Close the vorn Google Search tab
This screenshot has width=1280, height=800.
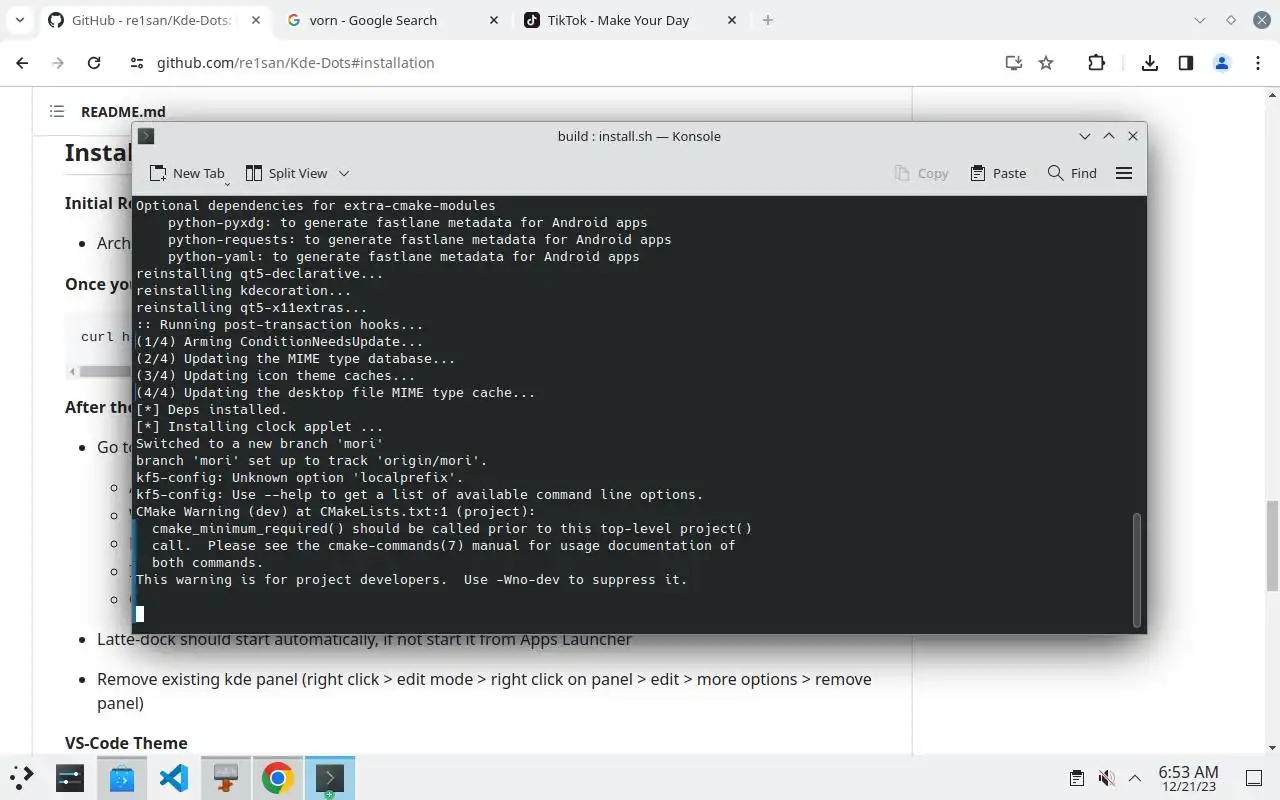click(494, 20)
